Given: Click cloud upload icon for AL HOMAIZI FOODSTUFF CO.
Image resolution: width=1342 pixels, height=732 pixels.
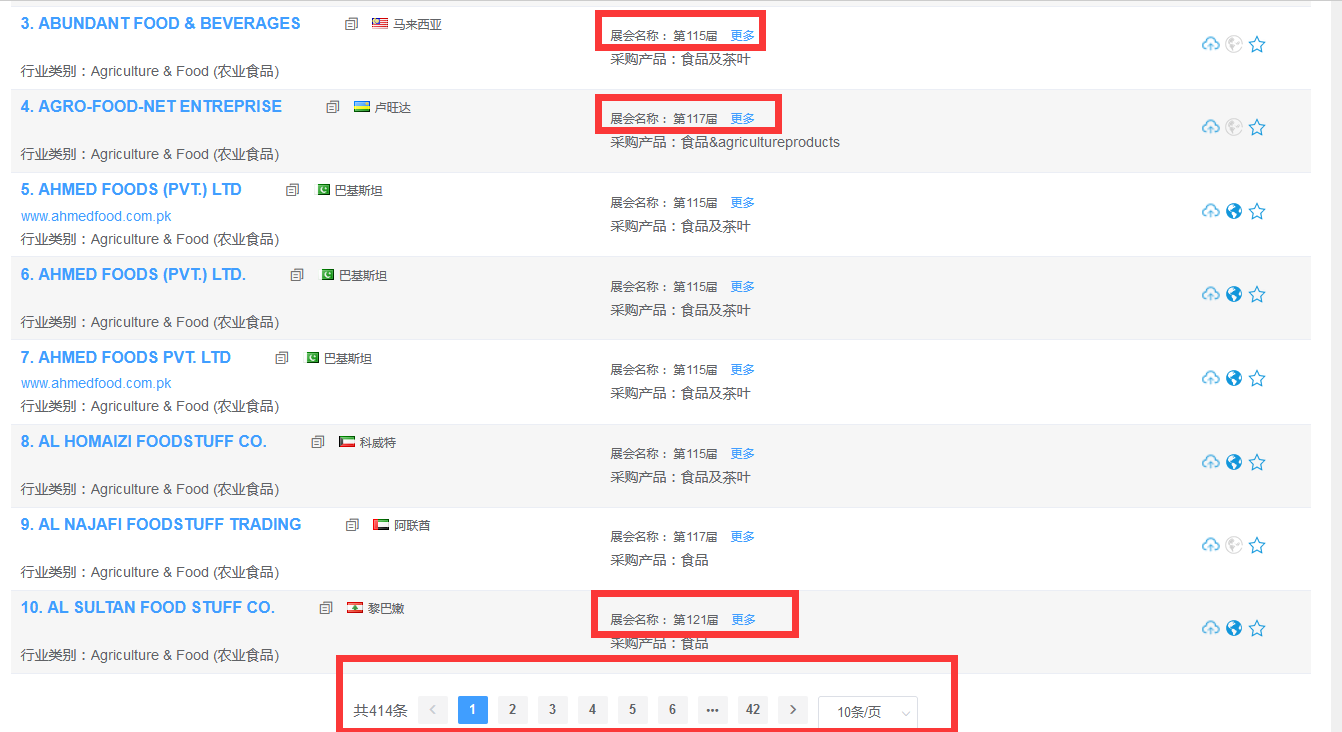Looking at the screenshot, I should coord(1210,462).
